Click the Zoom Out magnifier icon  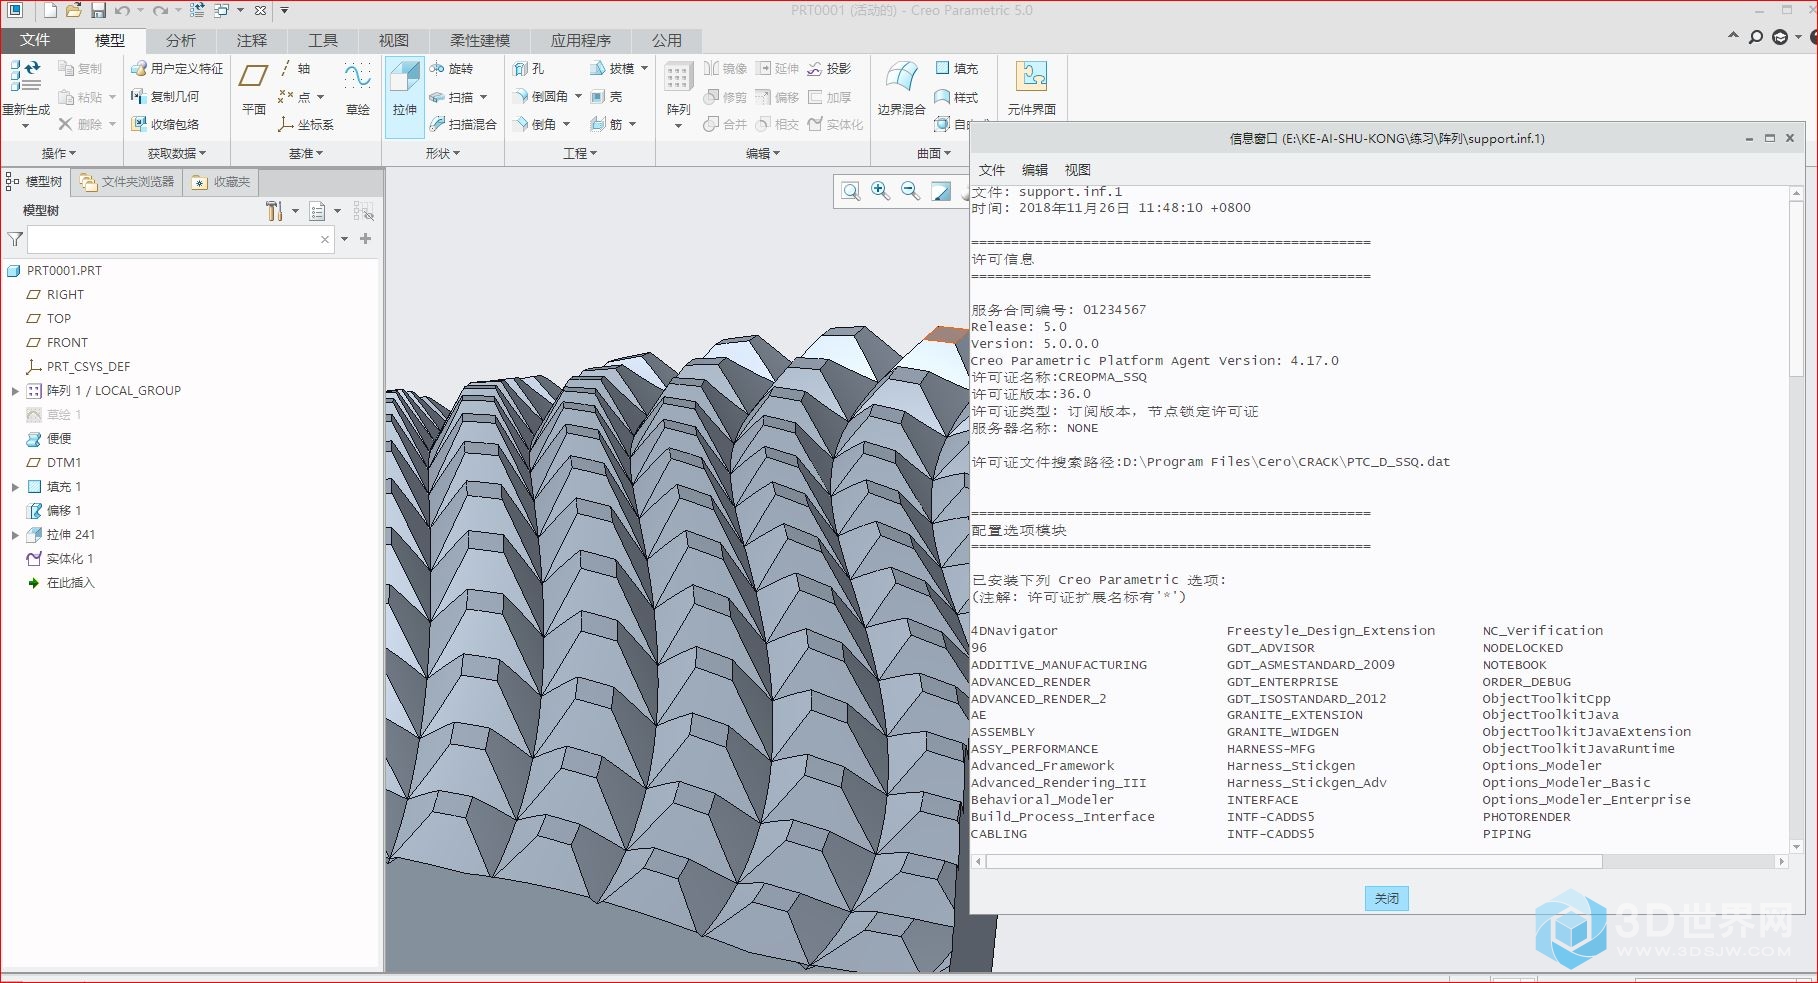(910, 191)
